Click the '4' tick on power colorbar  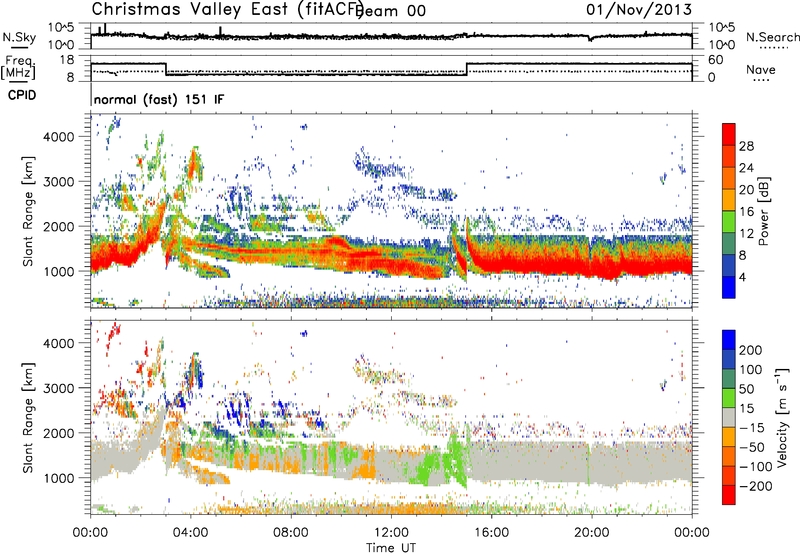tap(742, 277)
